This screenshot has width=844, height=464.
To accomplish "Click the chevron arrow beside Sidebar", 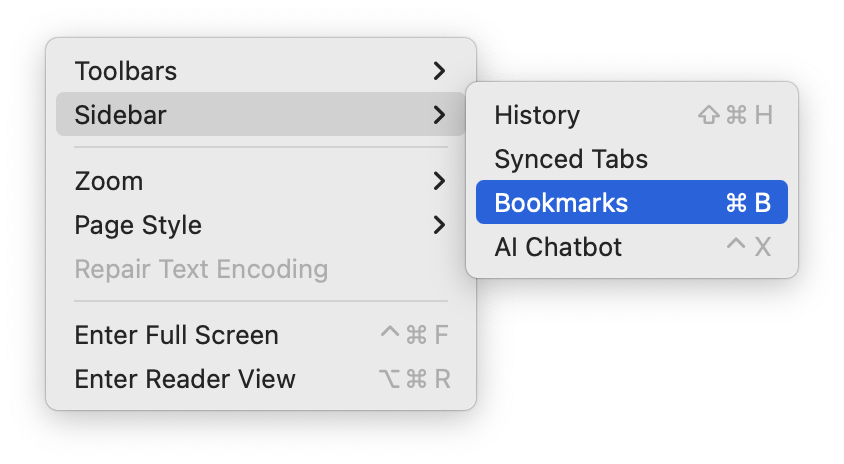I will (439, 115).
